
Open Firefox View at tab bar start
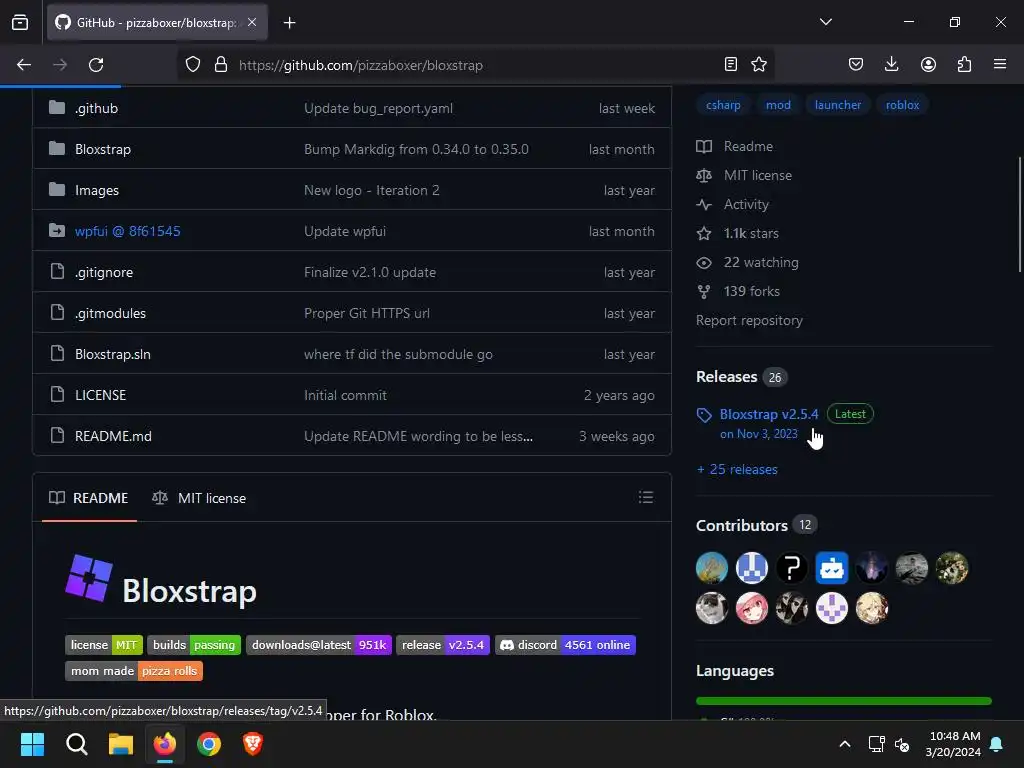tap(20, 23)
